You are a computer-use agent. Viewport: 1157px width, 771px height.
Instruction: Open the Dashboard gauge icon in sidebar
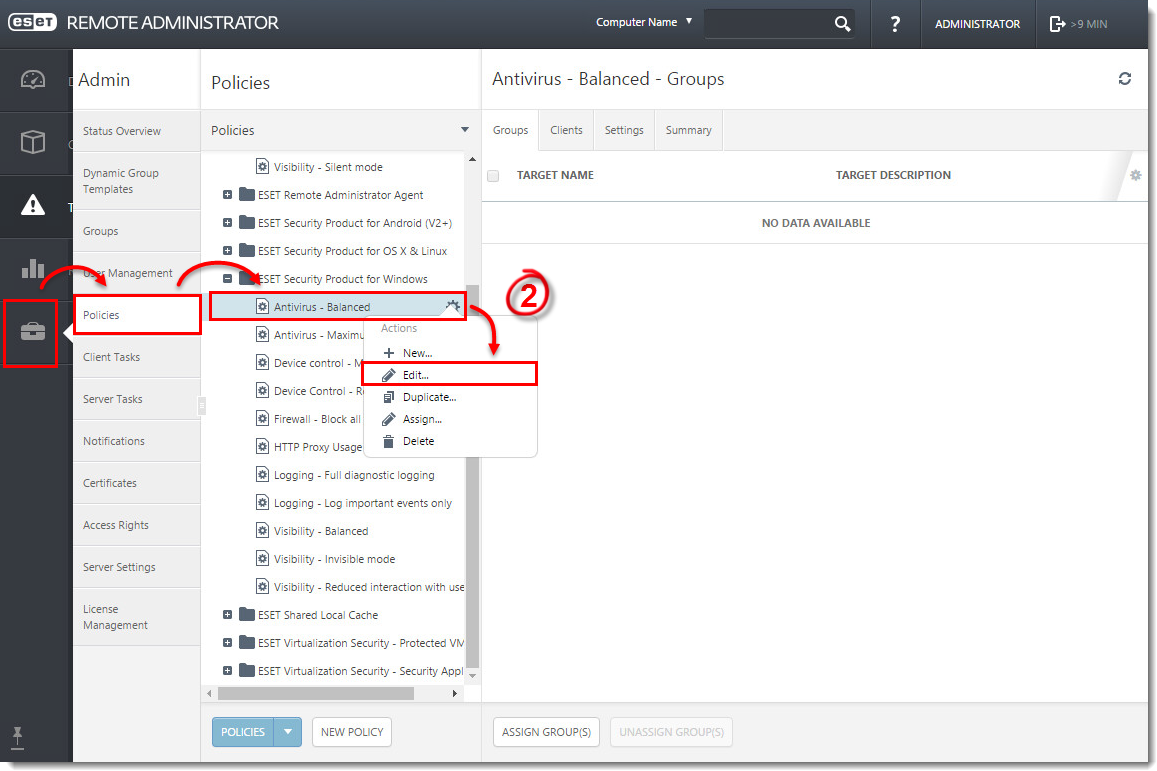coord(32,80)
